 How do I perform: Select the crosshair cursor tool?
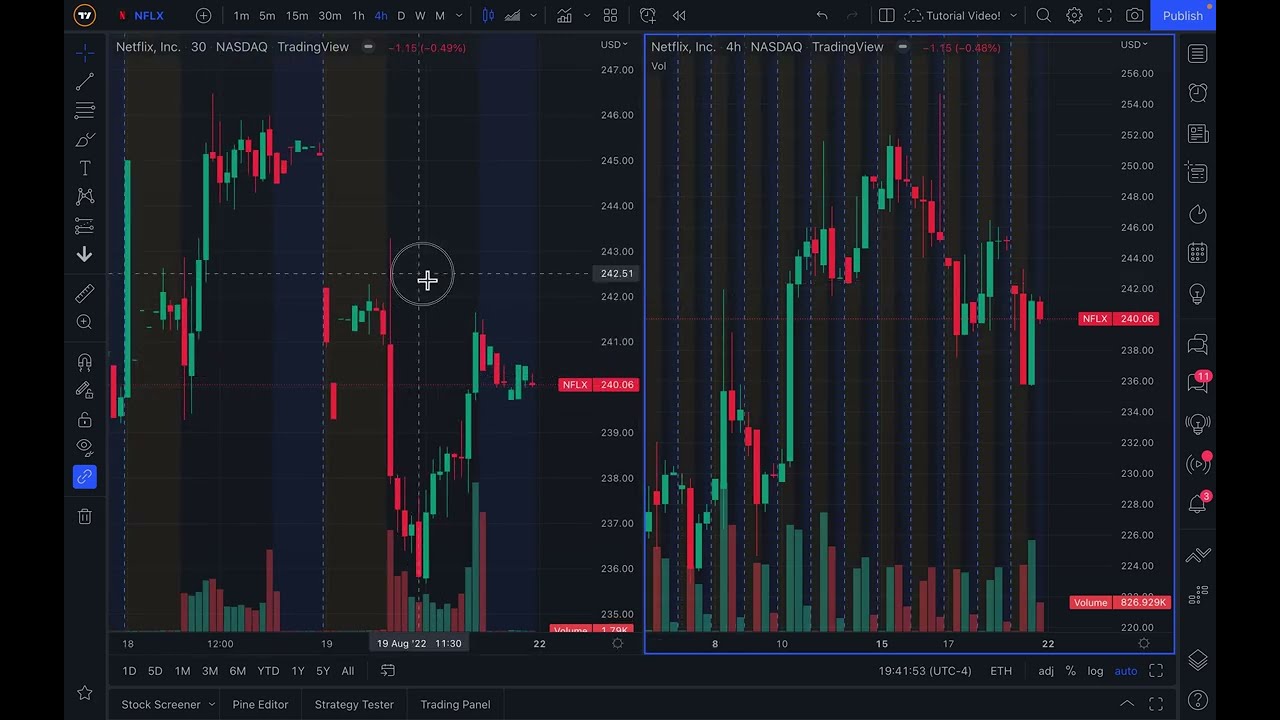(x=85, y=51)
